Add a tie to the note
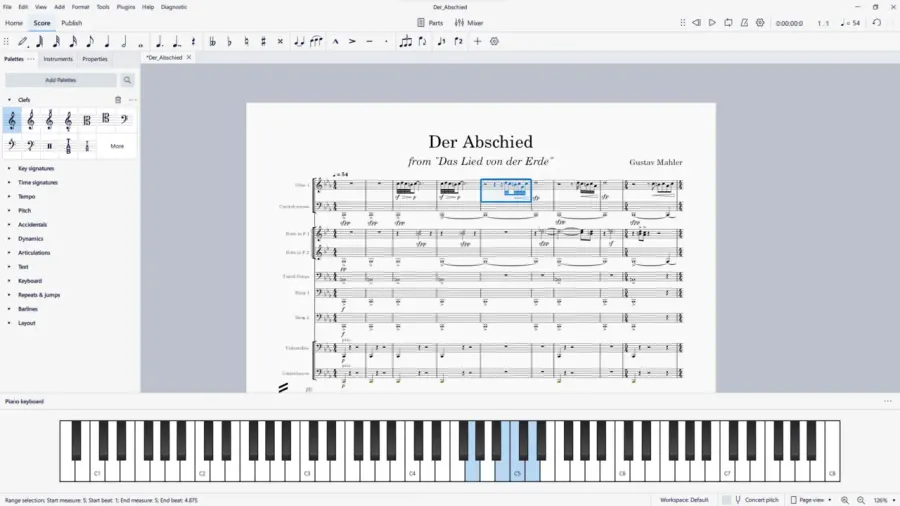900x506 pixels. [x=299, y=41]
